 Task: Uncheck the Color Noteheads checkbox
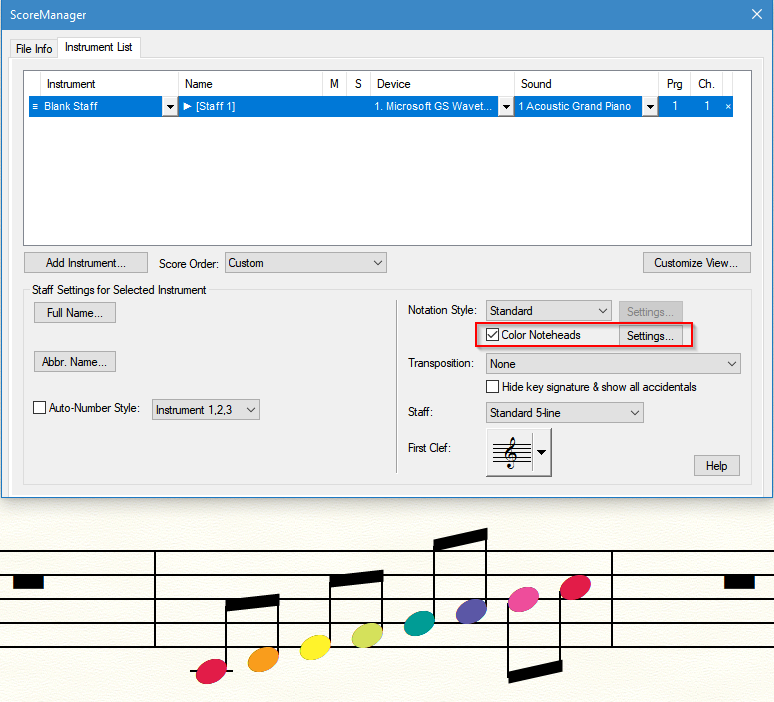coord(492,335)
